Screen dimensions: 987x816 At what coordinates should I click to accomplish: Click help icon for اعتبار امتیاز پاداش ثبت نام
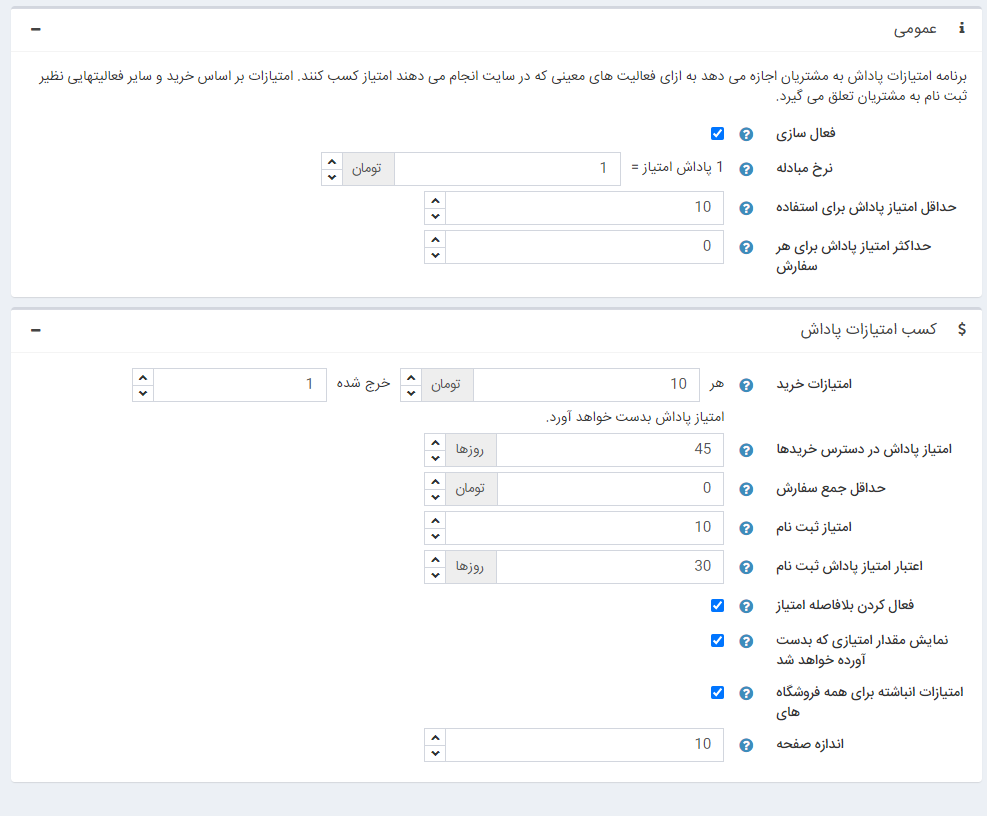(745, 567)
